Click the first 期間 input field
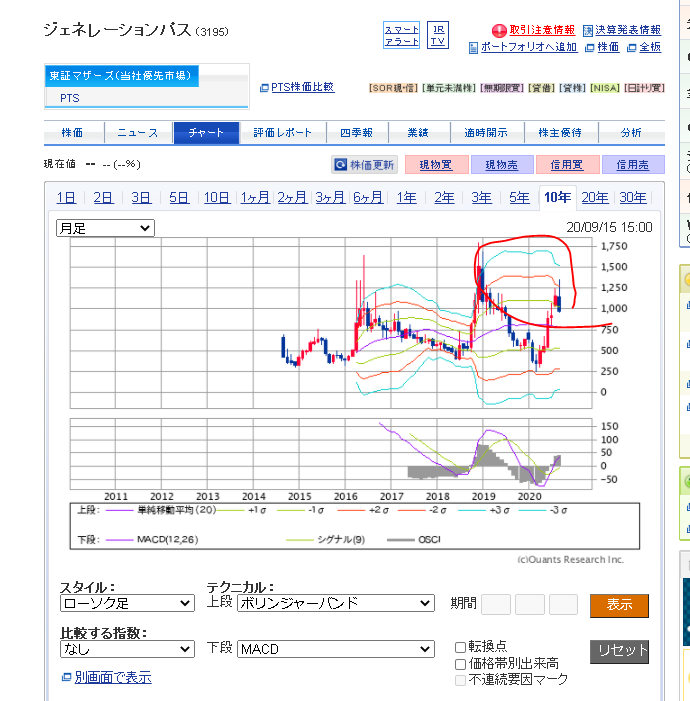Image resolution: width=690 pixels, height=701 pixels. click(496, 604)
